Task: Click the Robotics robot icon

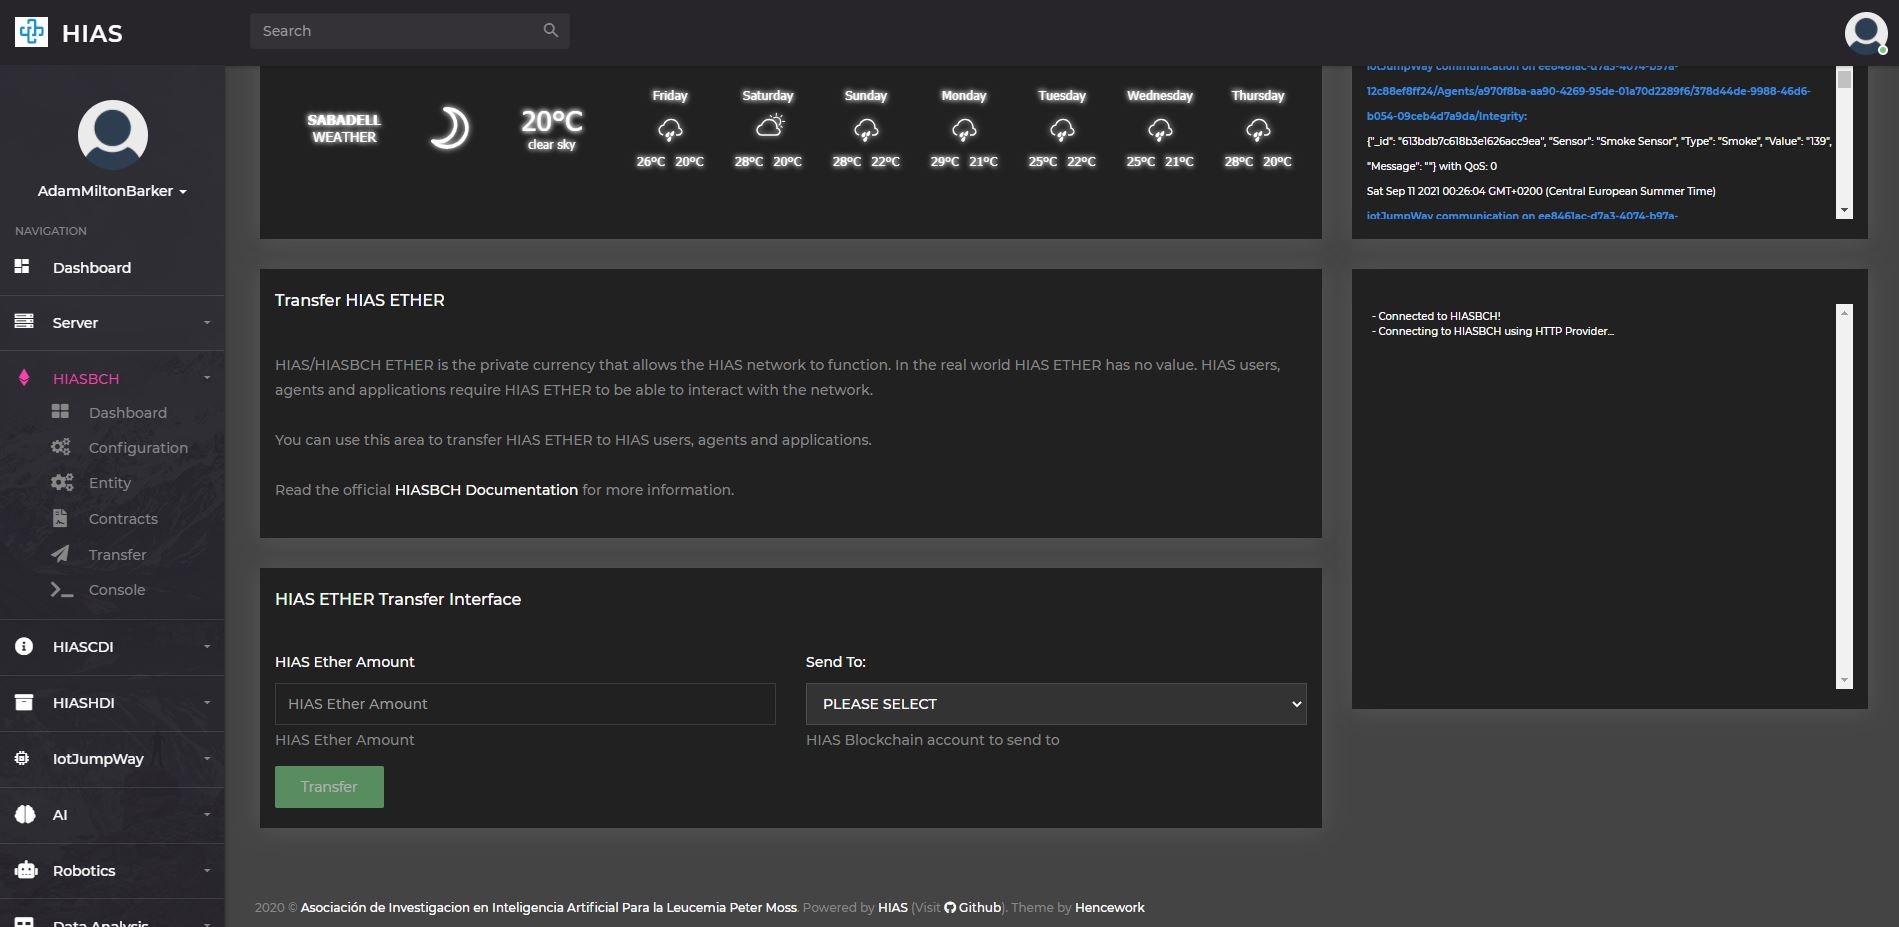Action: 26,870
